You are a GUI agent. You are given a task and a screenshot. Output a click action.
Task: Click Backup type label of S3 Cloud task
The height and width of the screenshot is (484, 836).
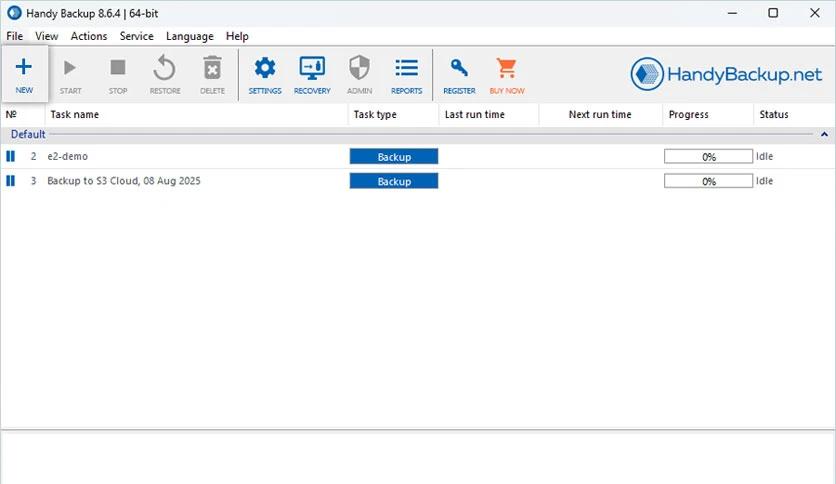(393, 181)
